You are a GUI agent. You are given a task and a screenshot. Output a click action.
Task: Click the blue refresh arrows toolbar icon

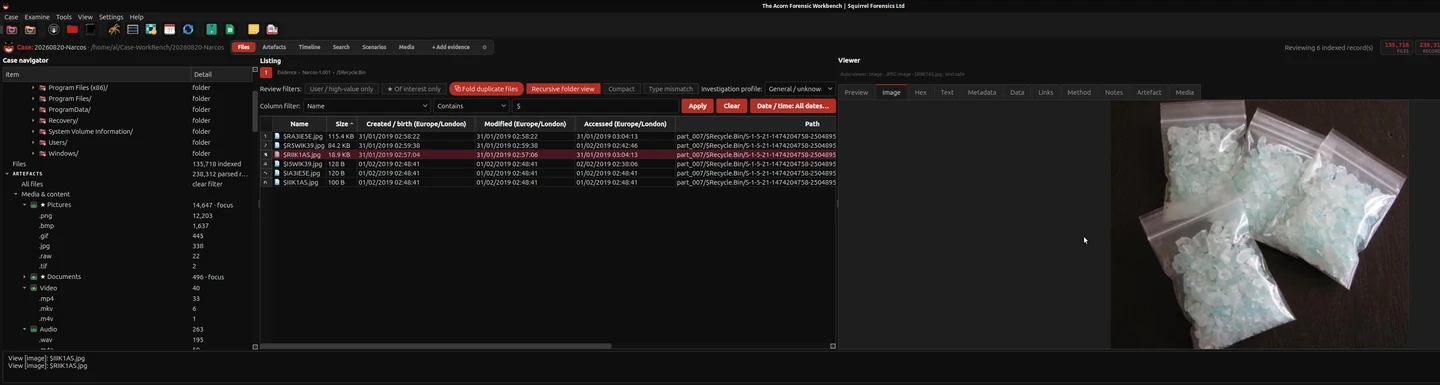click(188, 29)
